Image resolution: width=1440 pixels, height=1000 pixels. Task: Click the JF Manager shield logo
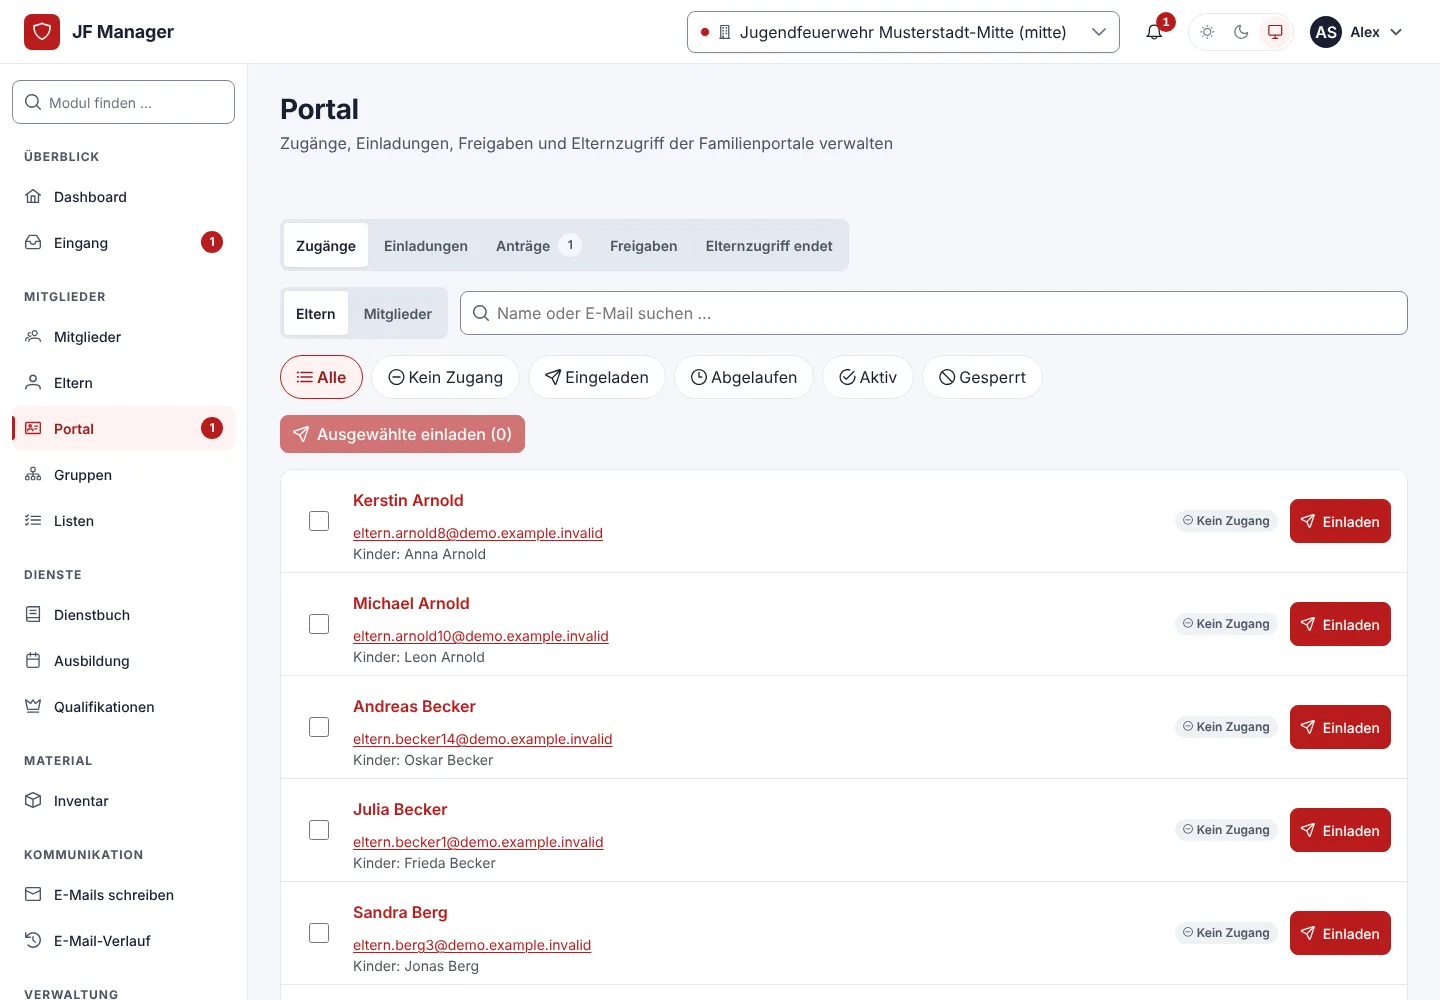[42, 32]
